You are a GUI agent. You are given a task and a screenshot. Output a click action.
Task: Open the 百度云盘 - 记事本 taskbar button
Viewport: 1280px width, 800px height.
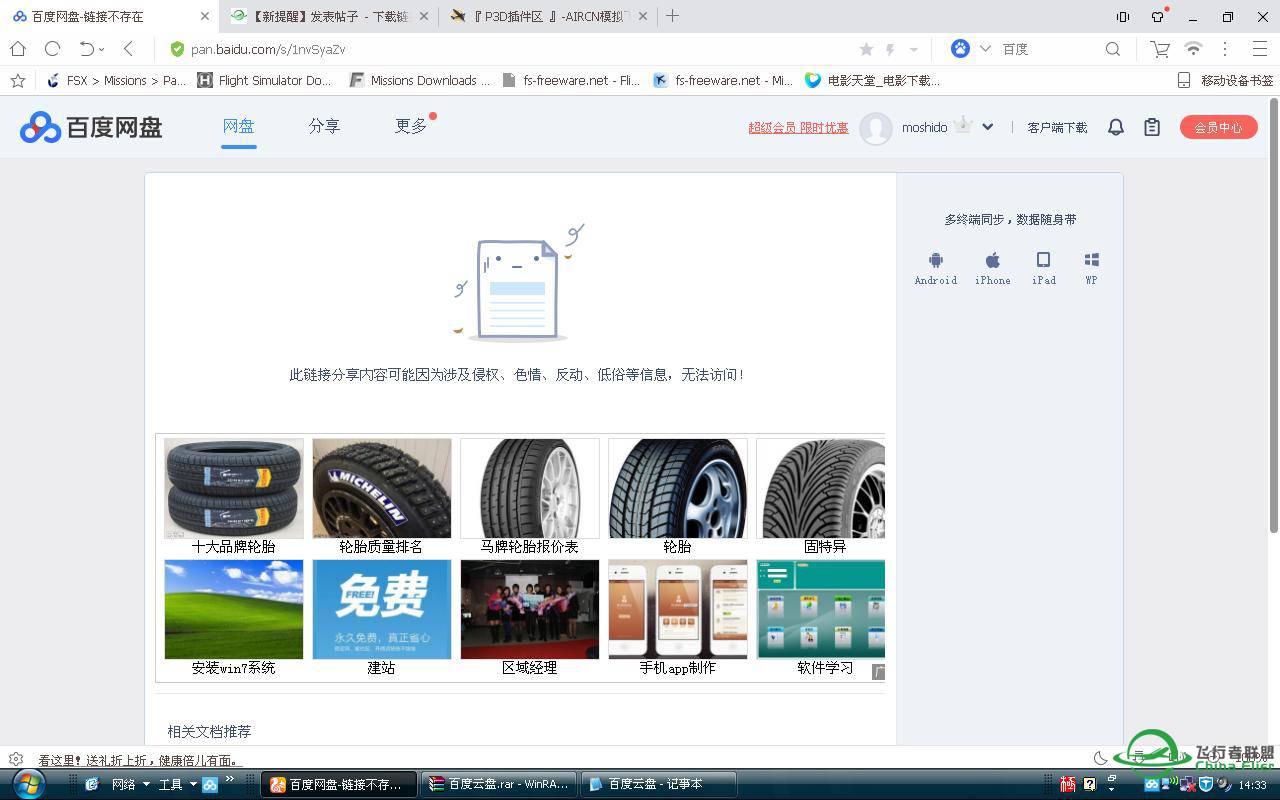(659, 784)
